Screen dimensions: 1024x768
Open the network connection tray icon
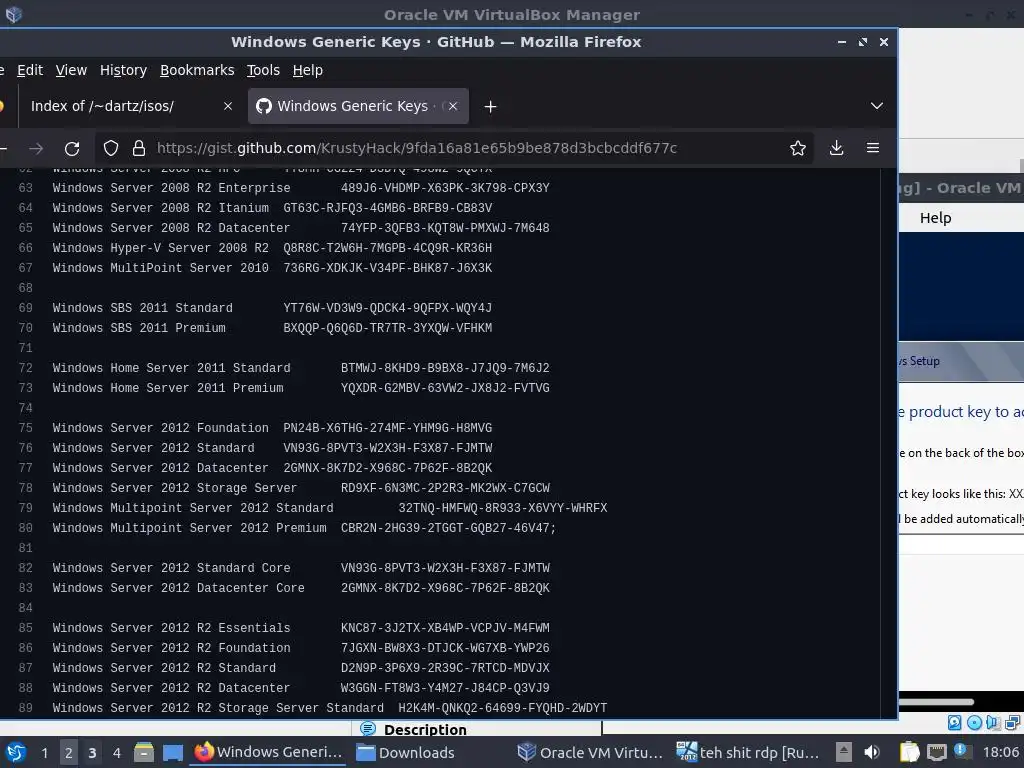click(x=936, y=752)
